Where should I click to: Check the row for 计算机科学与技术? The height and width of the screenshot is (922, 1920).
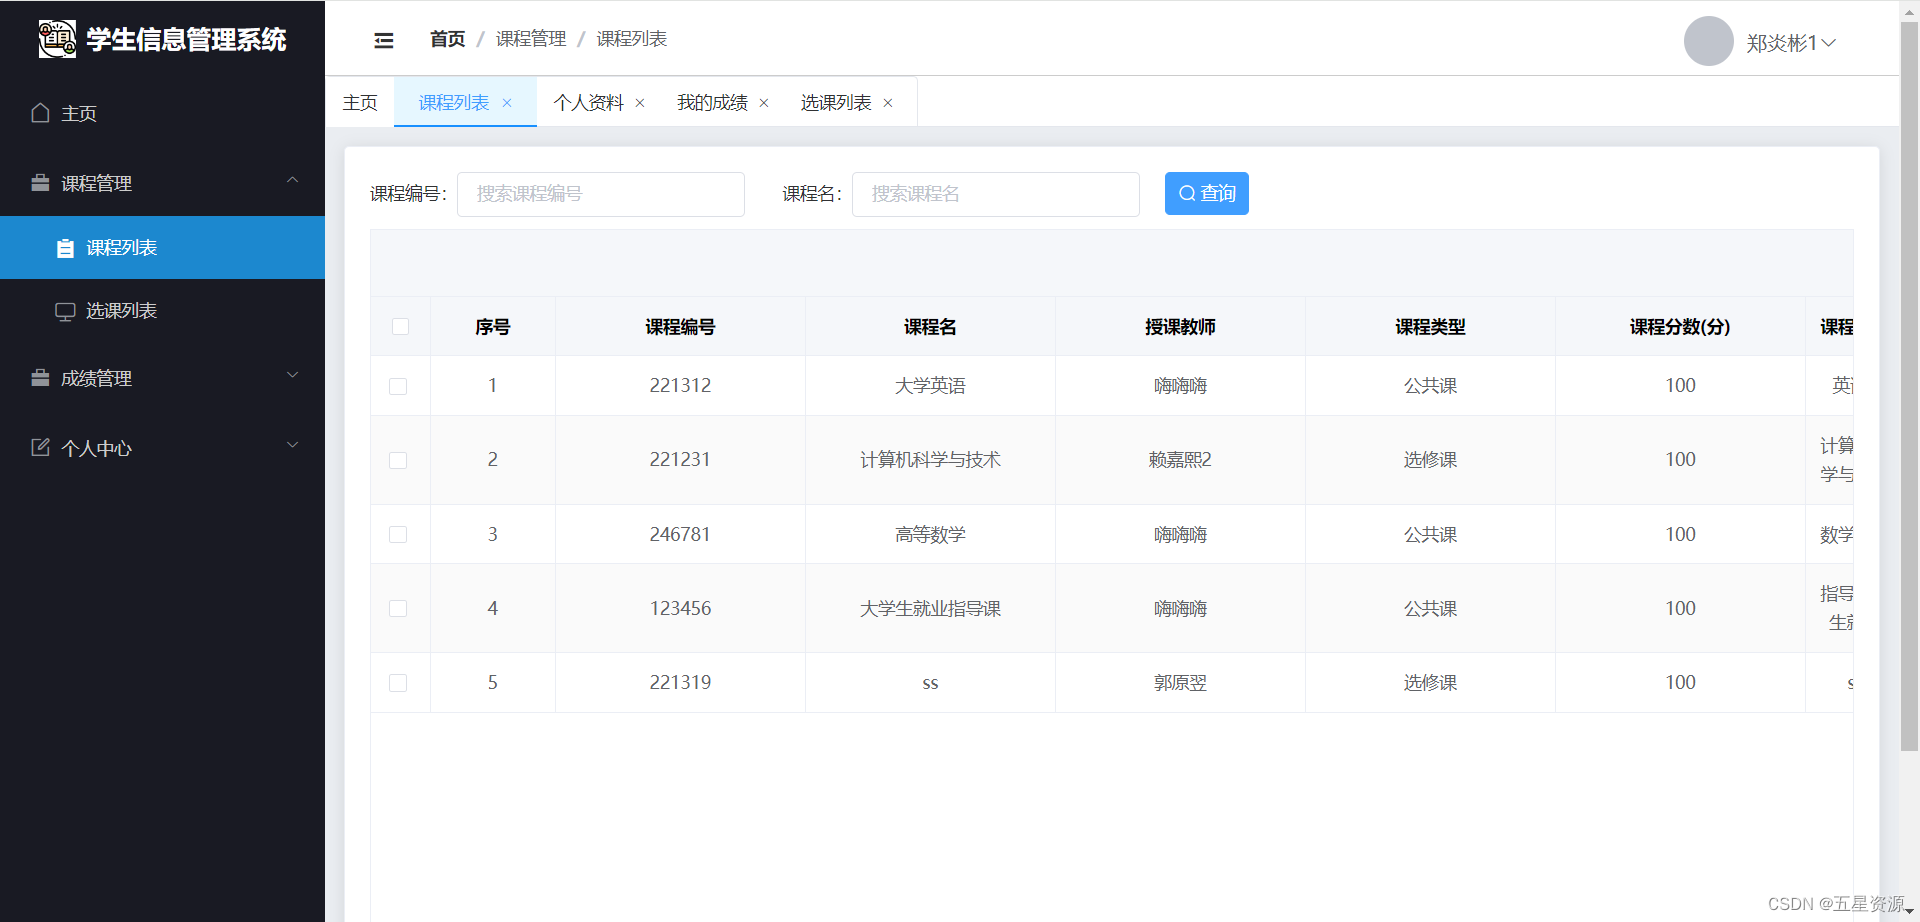click(x=398, y=460)
